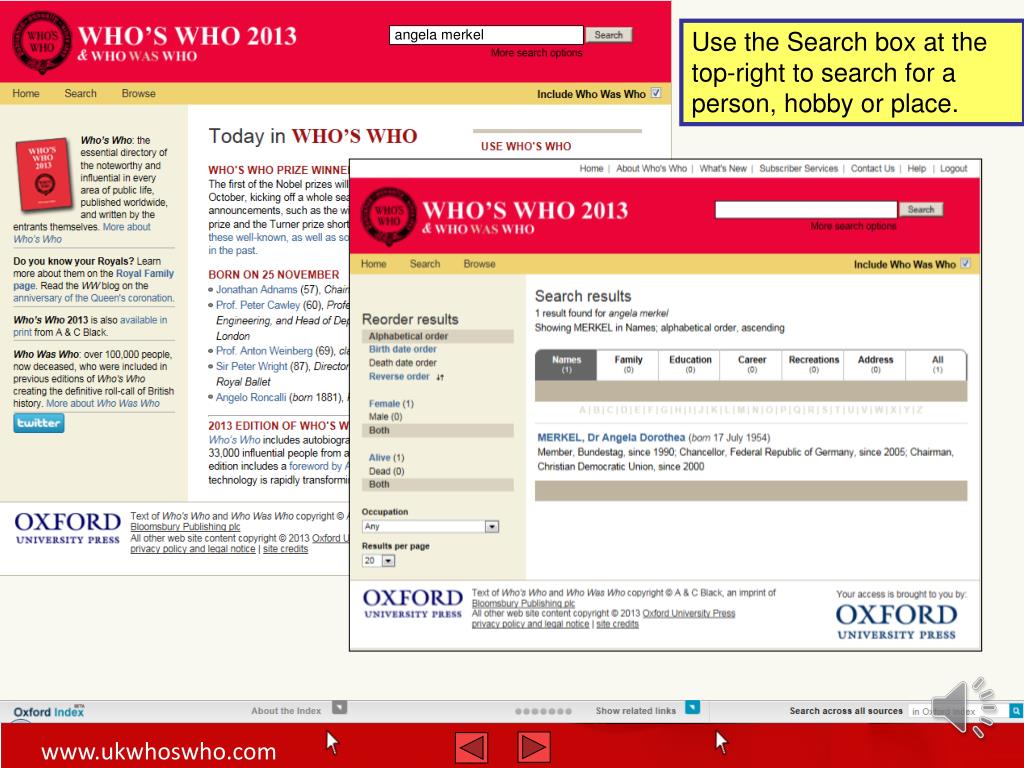Open the Prof. Peter Cawley entry
Image resolution: width=1024 pixels, height=768 pixels.
258,305
